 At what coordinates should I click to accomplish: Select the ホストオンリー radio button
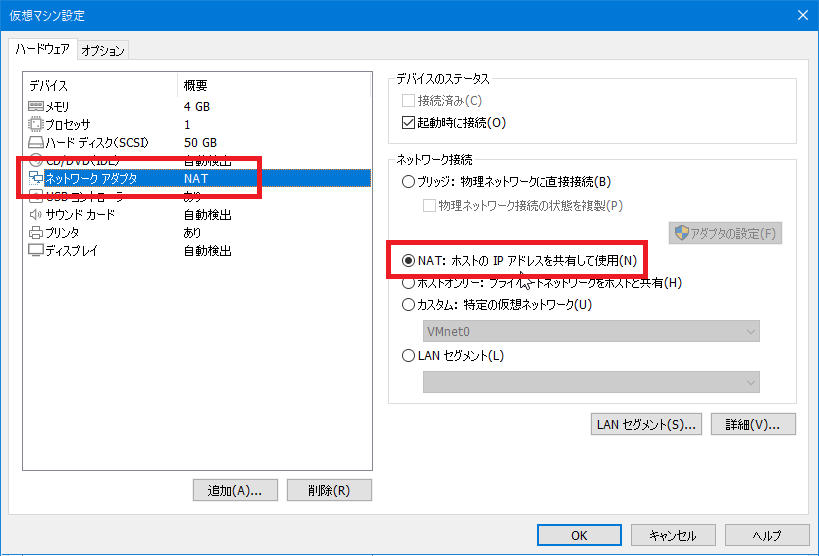pyautogui.click(x=408, y=283)
